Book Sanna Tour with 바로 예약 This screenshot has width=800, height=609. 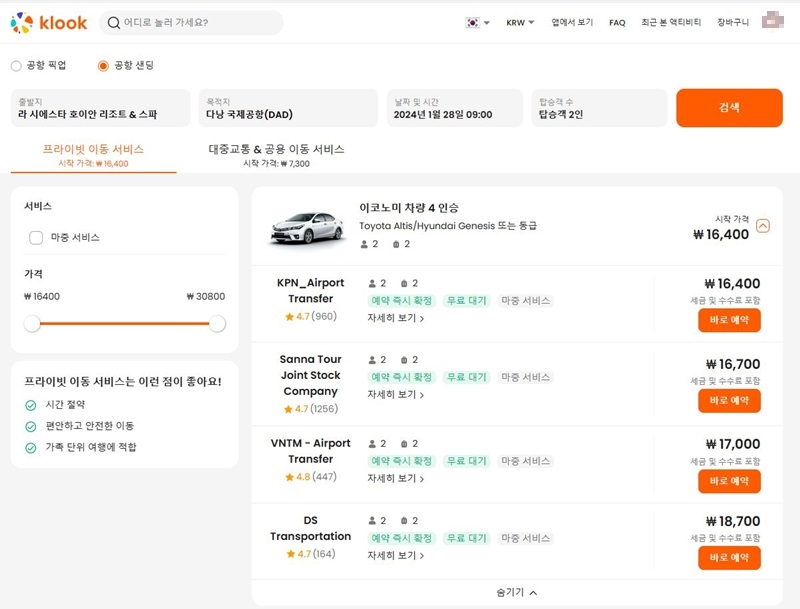[729, 401]
